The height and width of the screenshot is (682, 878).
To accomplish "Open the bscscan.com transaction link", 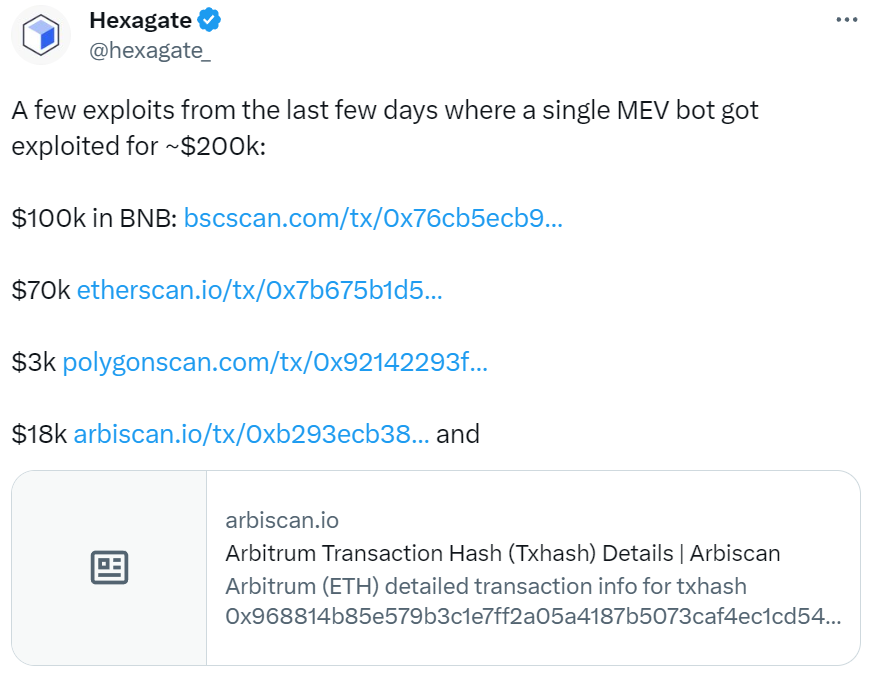I will (x=373, y=218).
